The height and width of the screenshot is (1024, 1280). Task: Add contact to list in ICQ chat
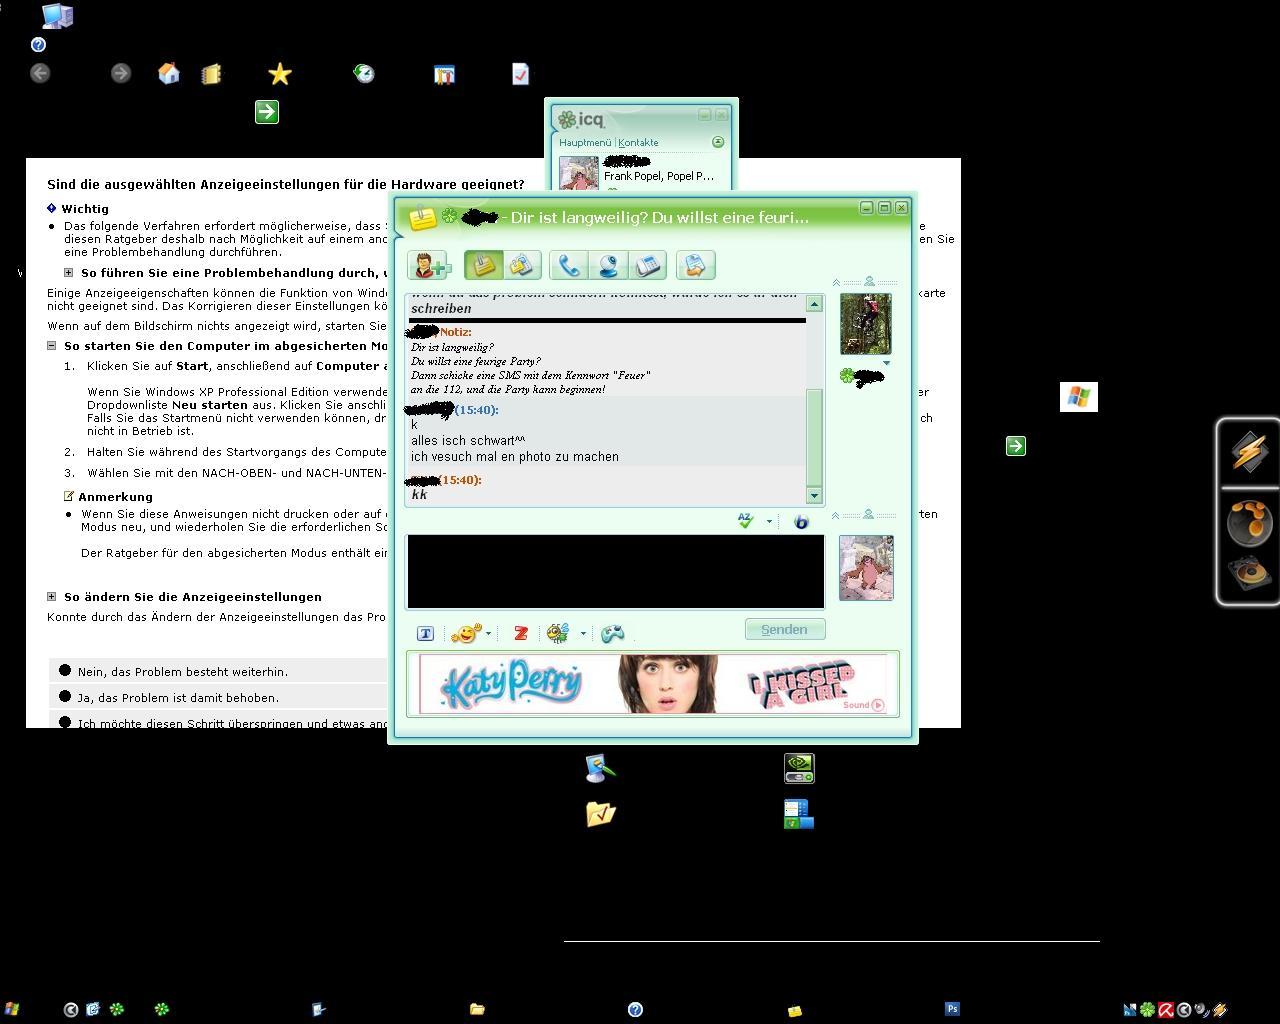pyautogui.click(x=431, y=266)
